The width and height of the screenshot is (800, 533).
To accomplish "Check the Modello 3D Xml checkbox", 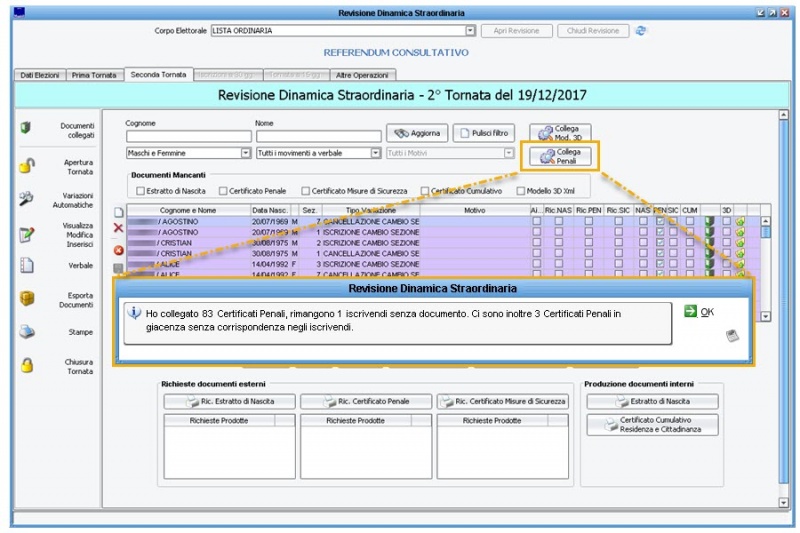I will coord(520,191).
